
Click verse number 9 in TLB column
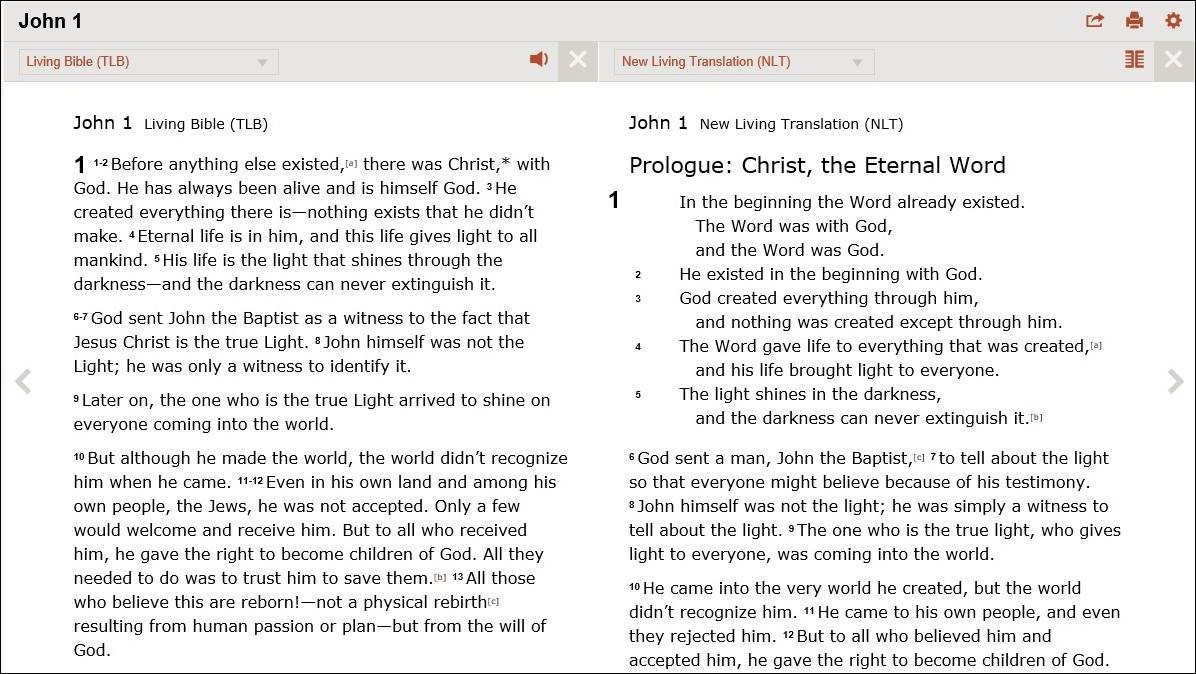coord(76,399)
